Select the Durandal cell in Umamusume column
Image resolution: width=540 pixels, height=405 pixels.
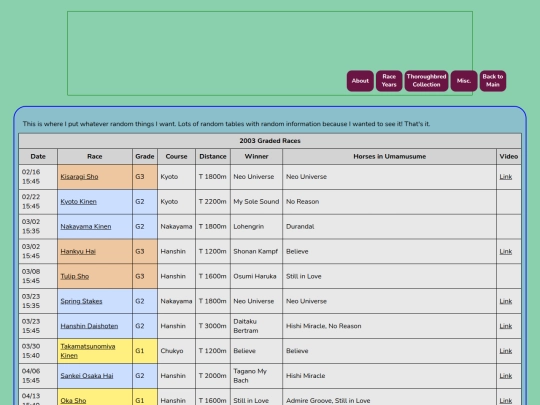coord(390,227)
